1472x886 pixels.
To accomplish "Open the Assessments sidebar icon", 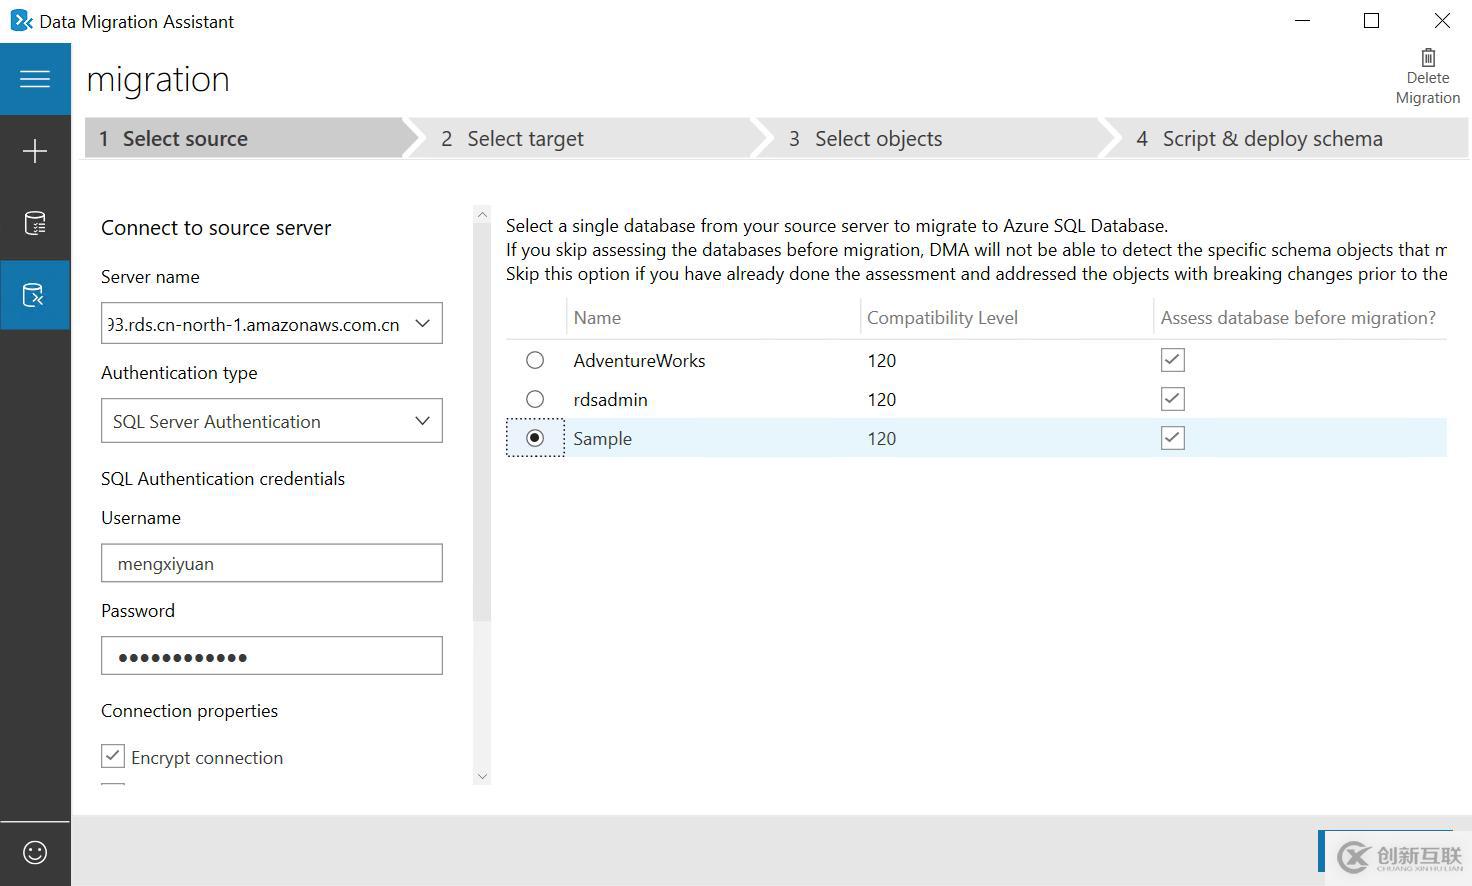I will (x=35, y=223).
